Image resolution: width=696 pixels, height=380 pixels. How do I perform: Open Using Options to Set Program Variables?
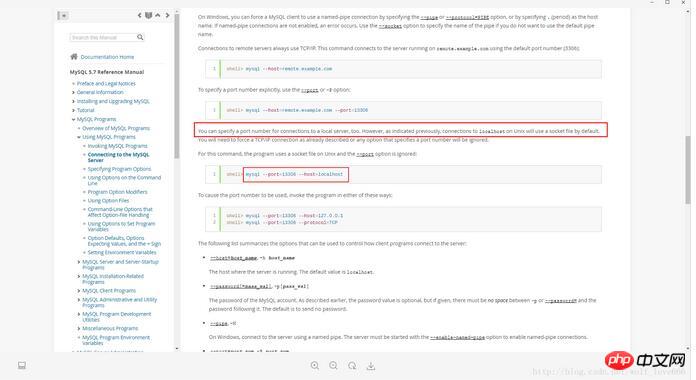tap(121, 226)
